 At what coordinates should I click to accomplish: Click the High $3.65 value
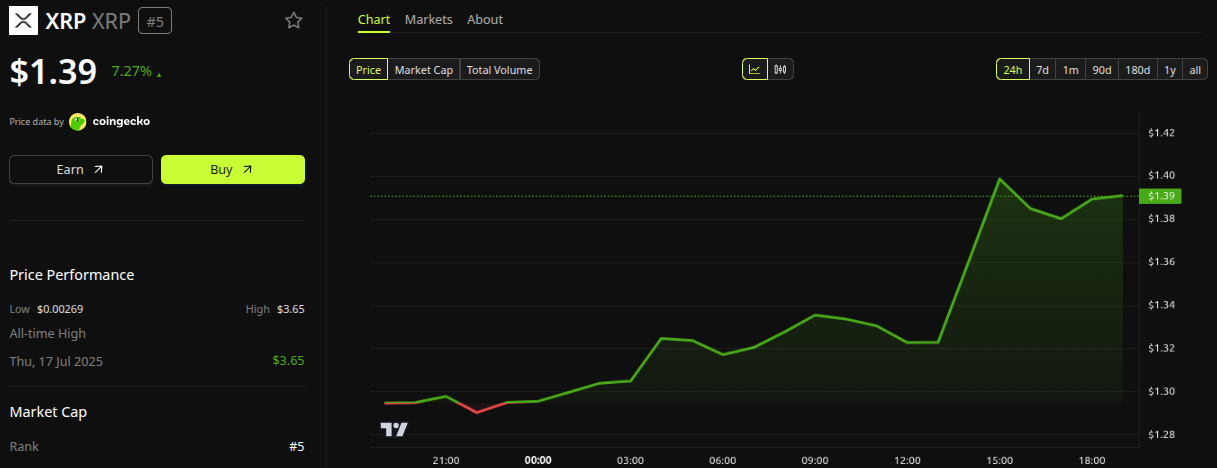tap(289, 309)
